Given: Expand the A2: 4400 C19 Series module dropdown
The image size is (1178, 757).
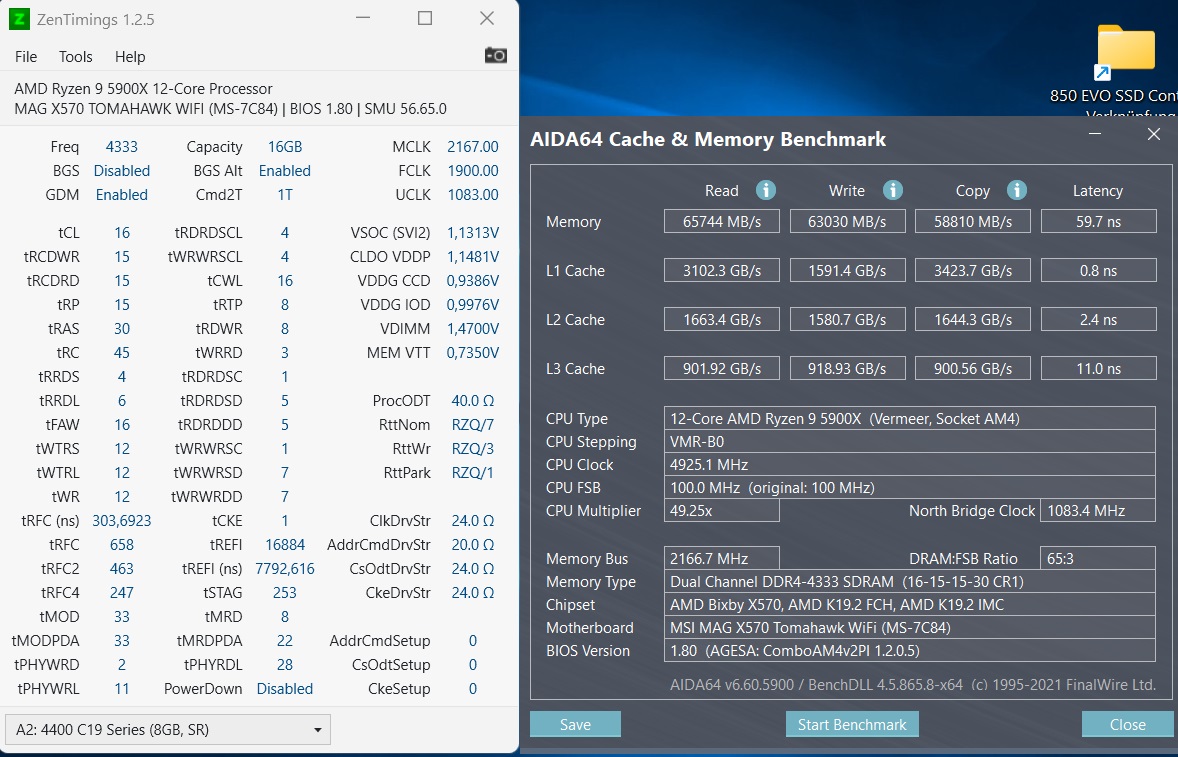Looking at the screenshot, I should click(x=168, y=729).
